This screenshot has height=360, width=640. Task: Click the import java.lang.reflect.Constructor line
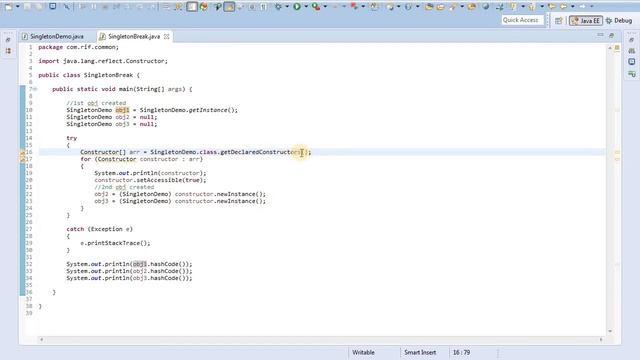[x=103, y=61]
